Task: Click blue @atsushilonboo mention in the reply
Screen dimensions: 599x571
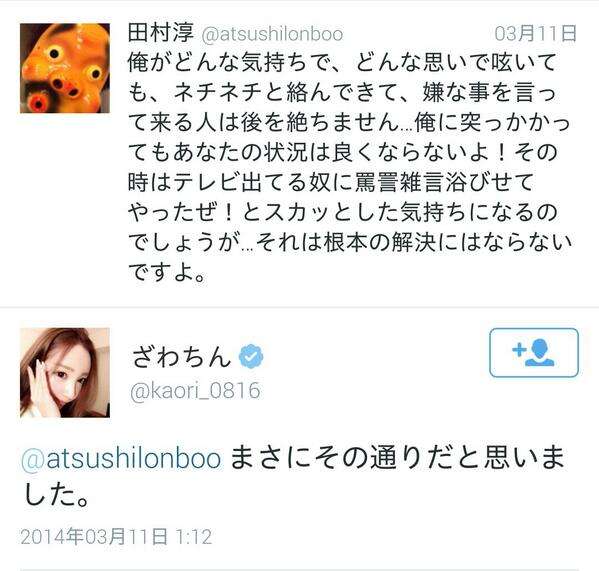Action: (121, 458)
